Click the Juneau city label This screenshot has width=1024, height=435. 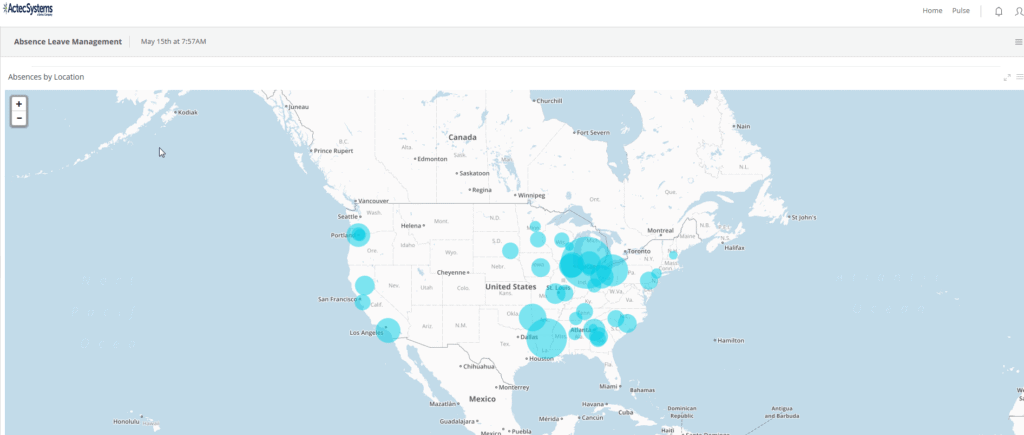click(298, 106)
